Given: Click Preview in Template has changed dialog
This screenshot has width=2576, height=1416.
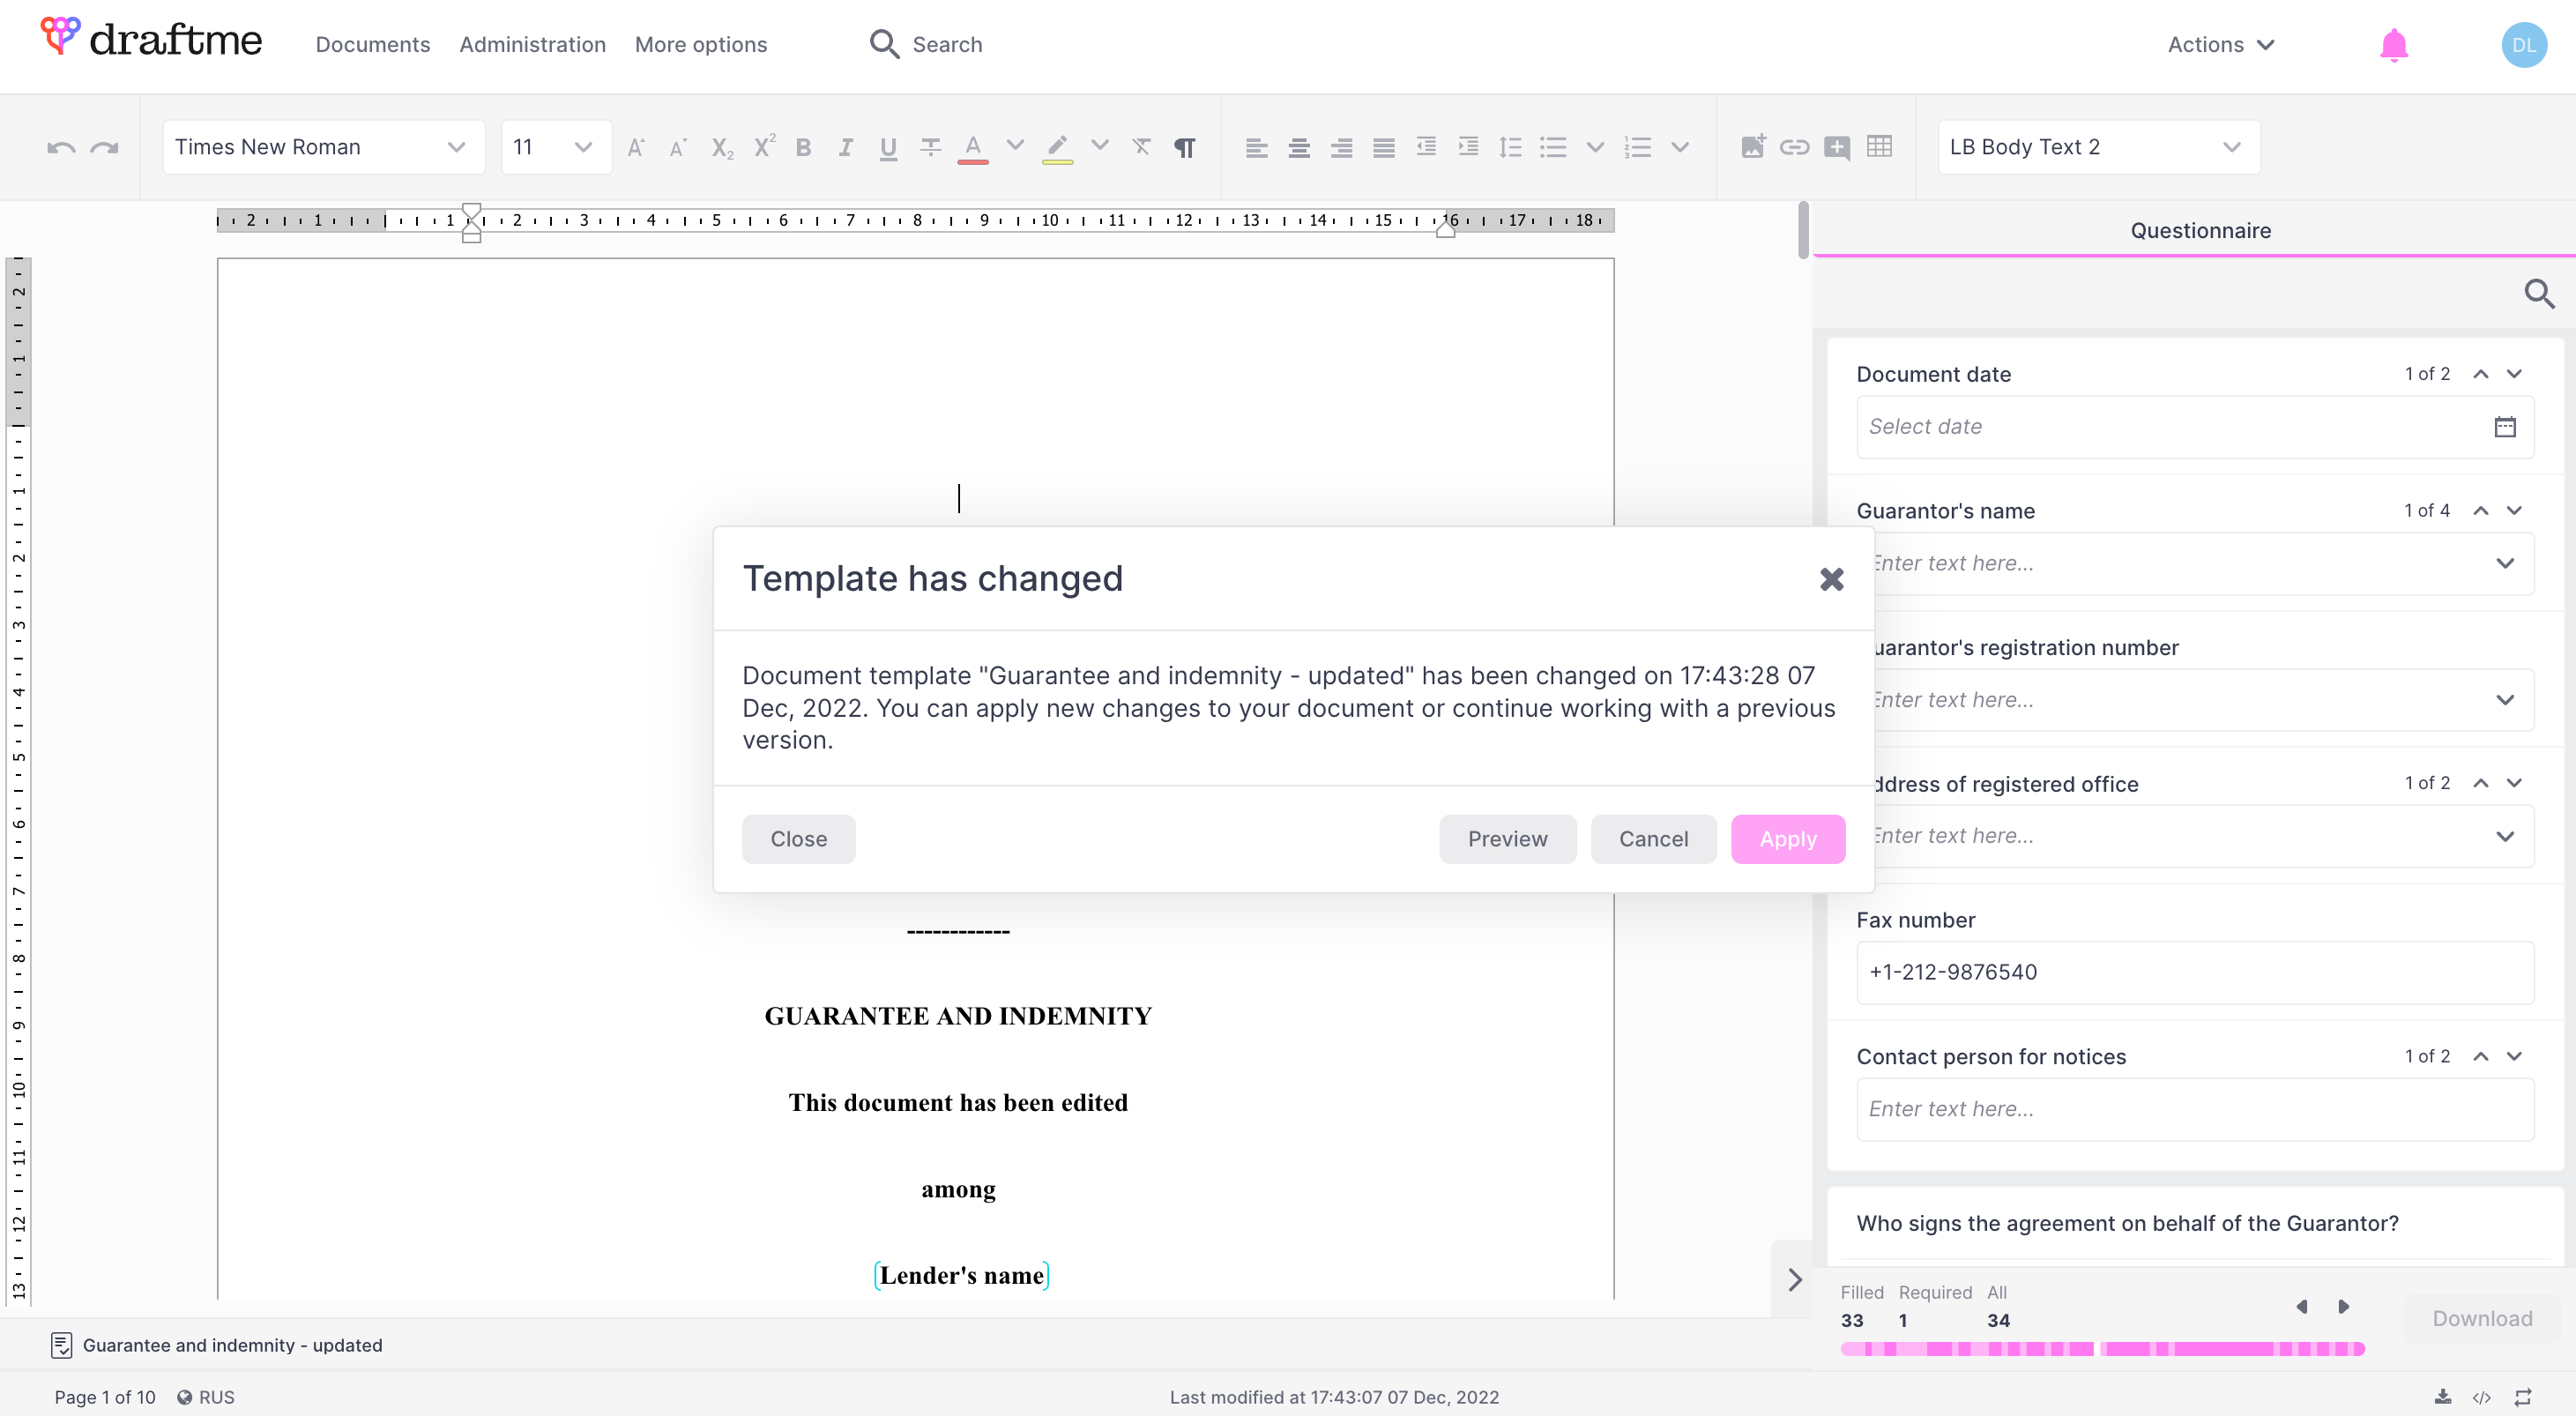Looking at the screenshot, I should coord(1506,839).
